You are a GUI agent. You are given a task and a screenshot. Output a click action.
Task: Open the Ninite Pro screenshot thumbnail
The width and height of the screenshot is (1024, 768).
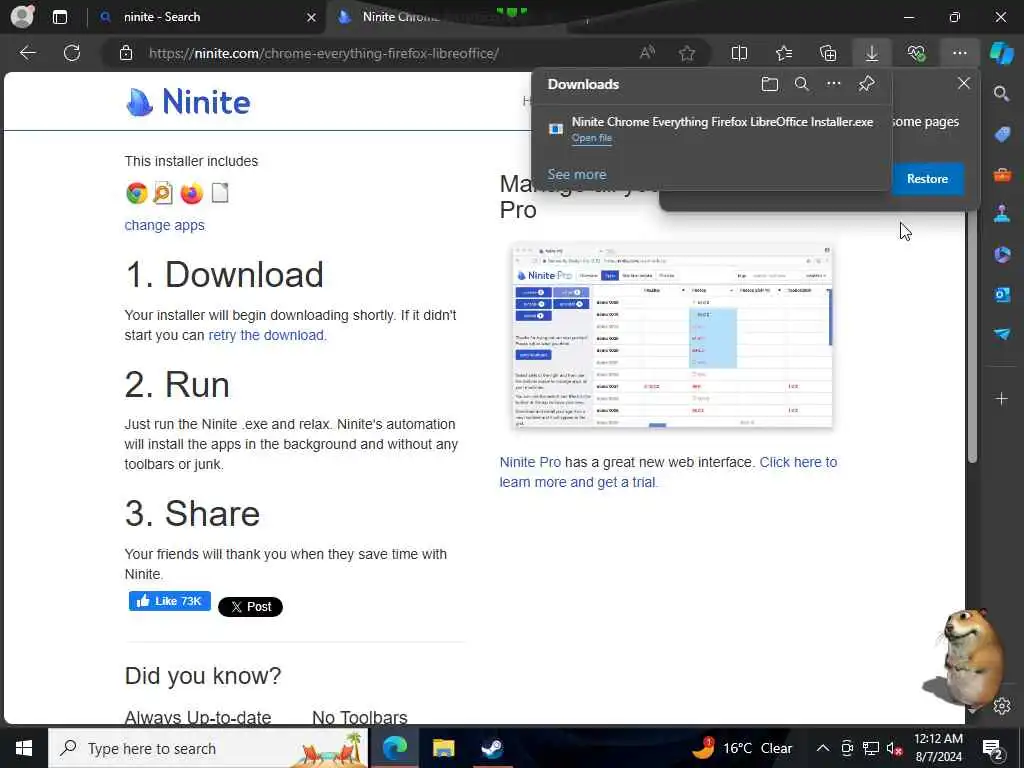(672, 335)
